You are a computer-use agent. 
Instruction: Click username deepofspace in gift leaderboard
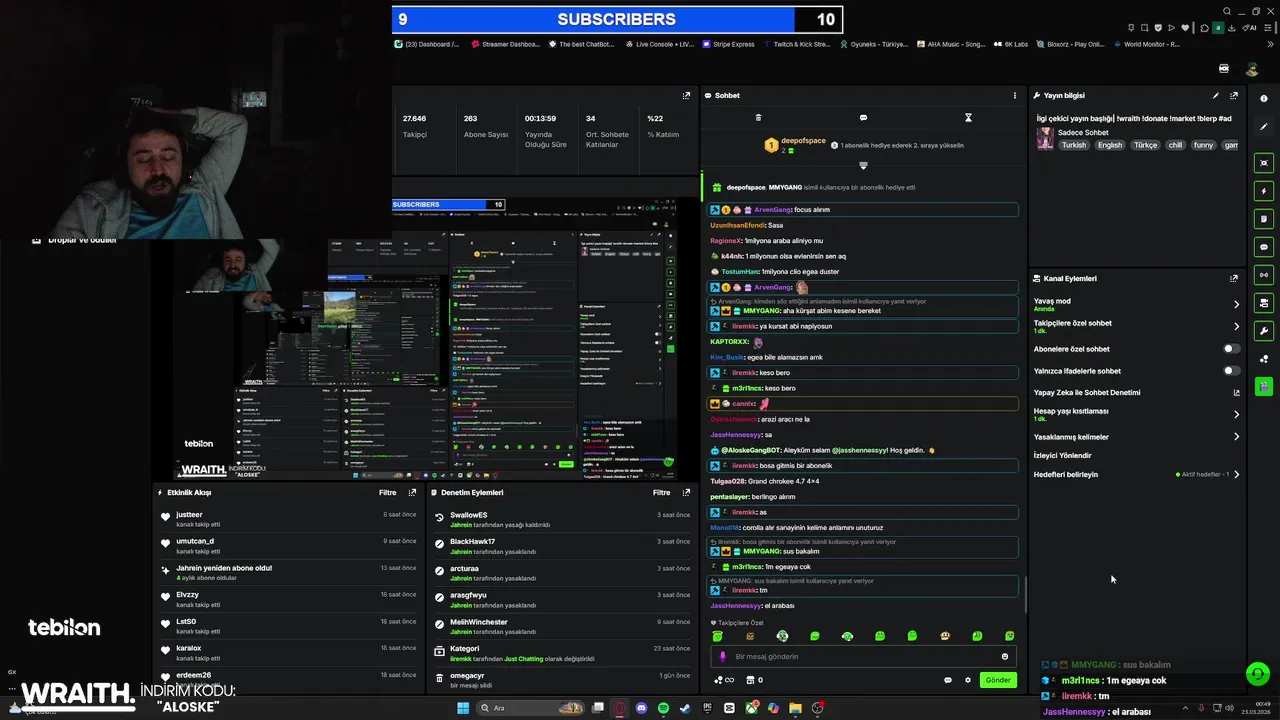point(803,141)
